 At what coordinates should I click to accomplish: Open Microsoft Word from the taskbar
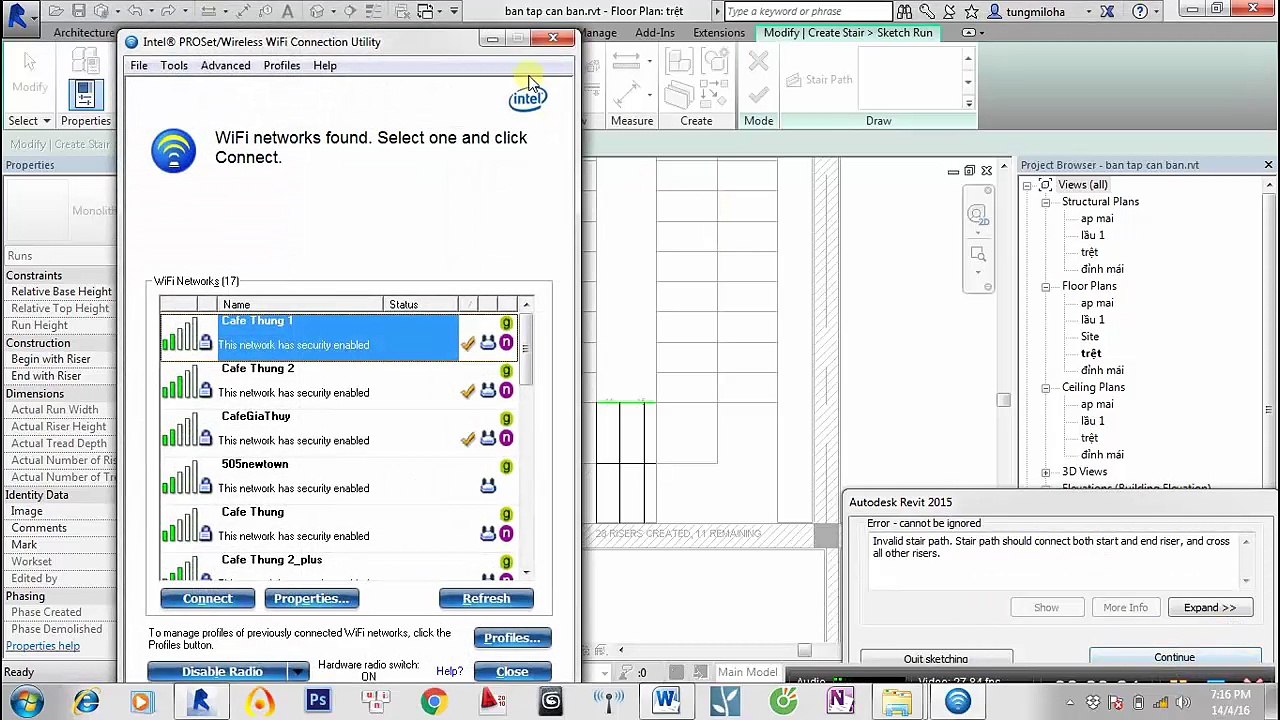[667, 701]
